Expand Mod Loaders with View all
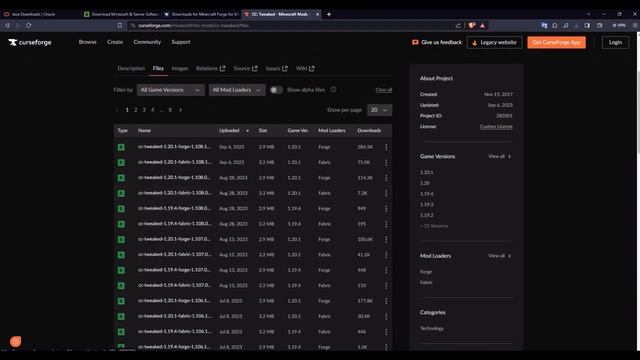 [x=499, y=256]
